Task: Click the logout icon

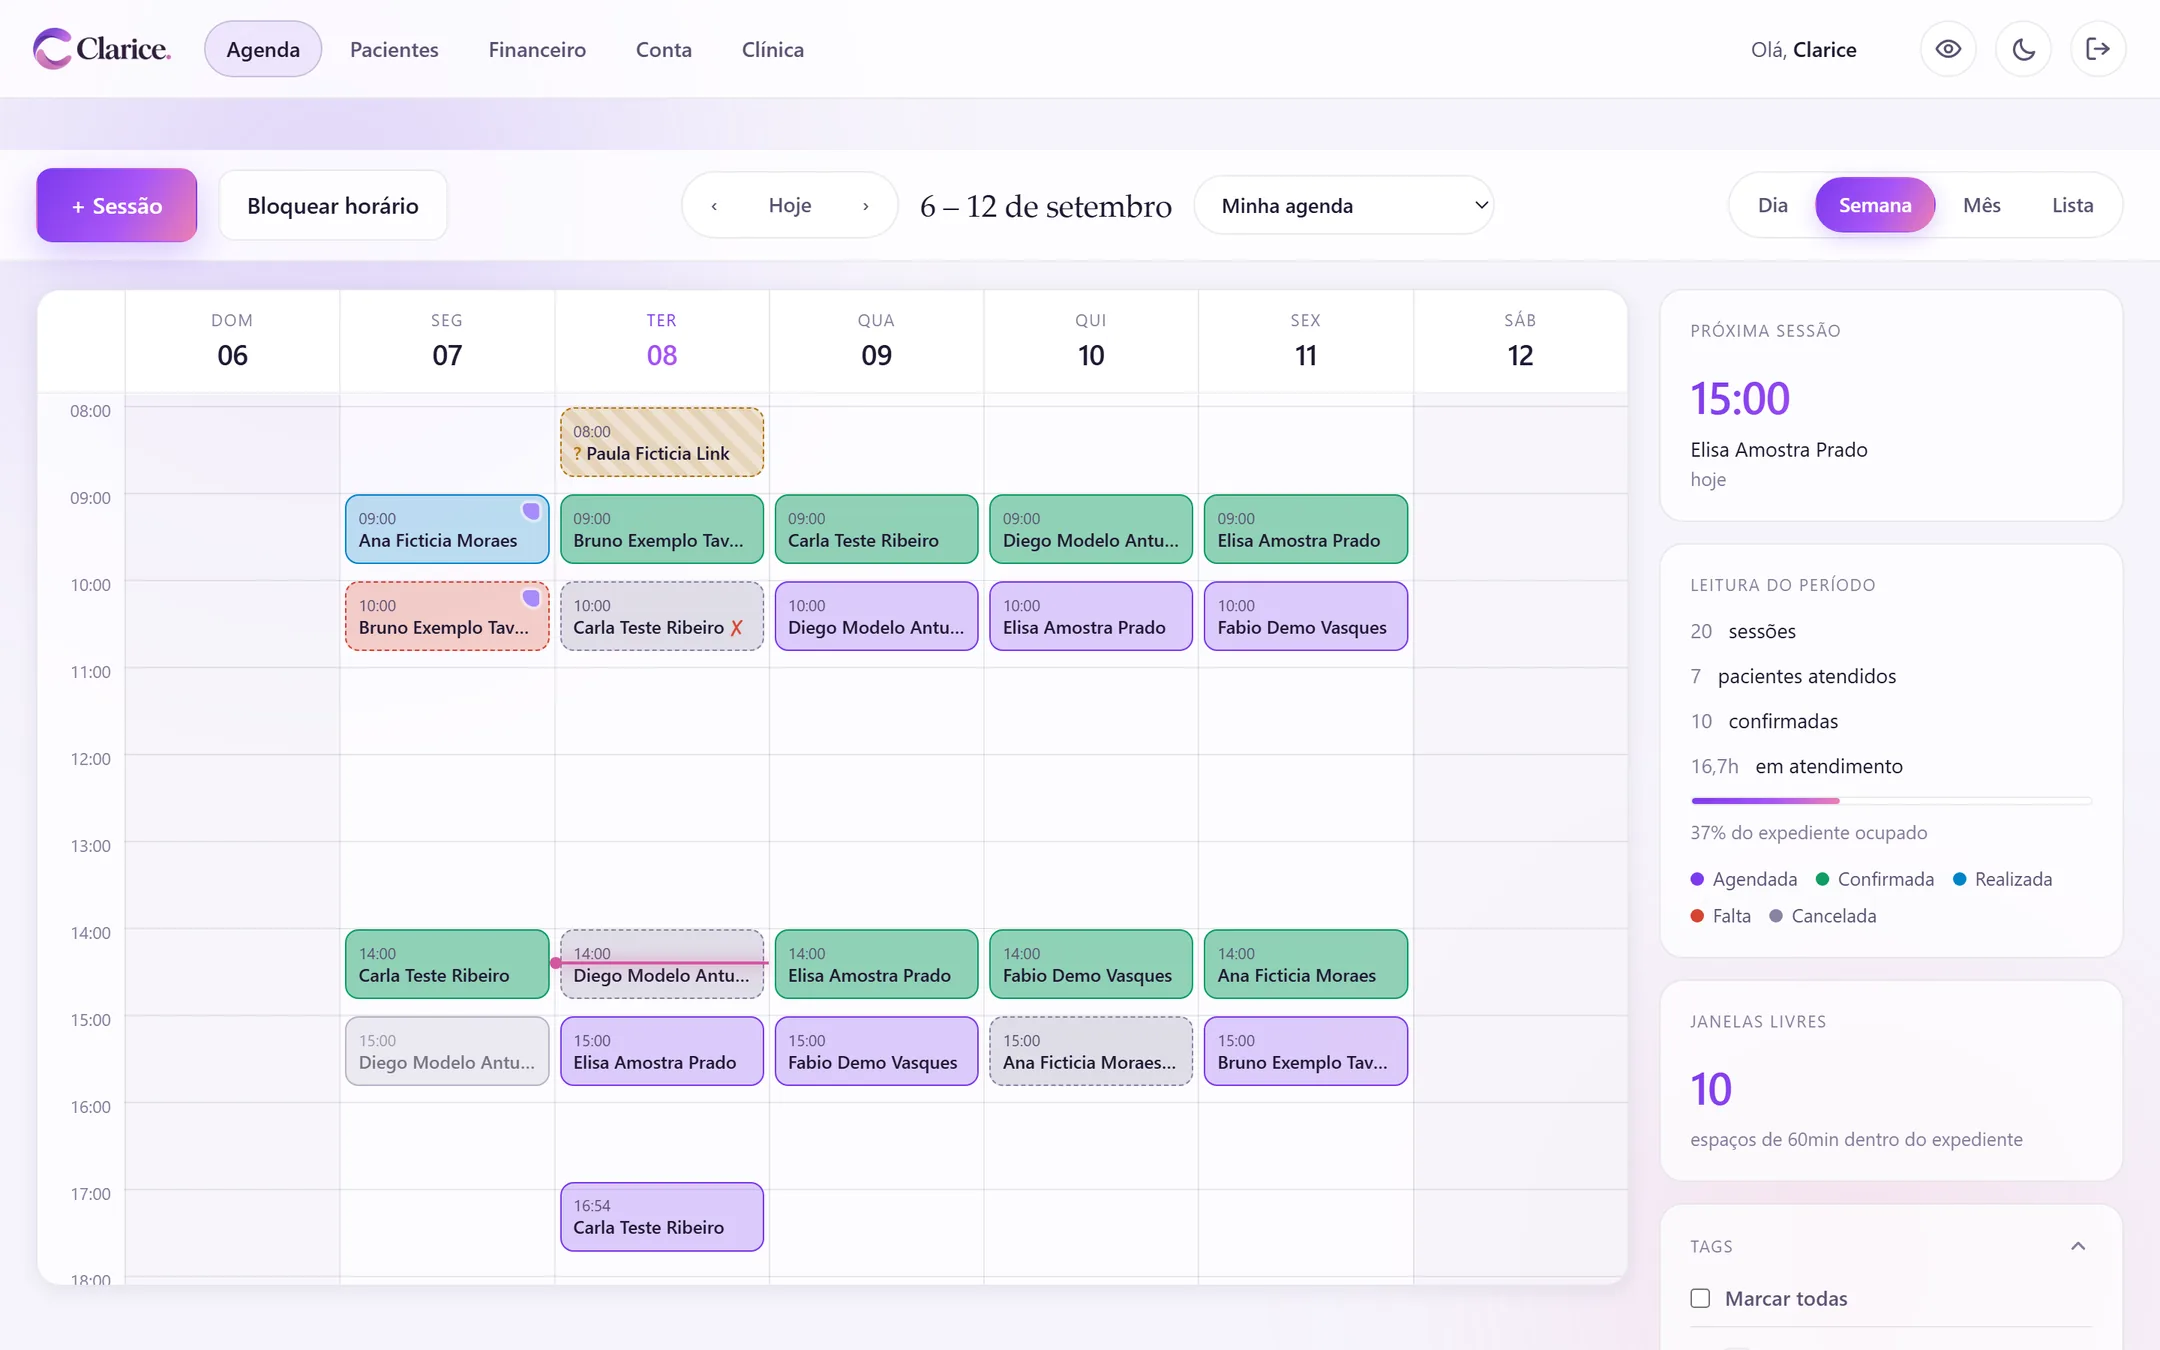Action: (x=2098, y=49)
